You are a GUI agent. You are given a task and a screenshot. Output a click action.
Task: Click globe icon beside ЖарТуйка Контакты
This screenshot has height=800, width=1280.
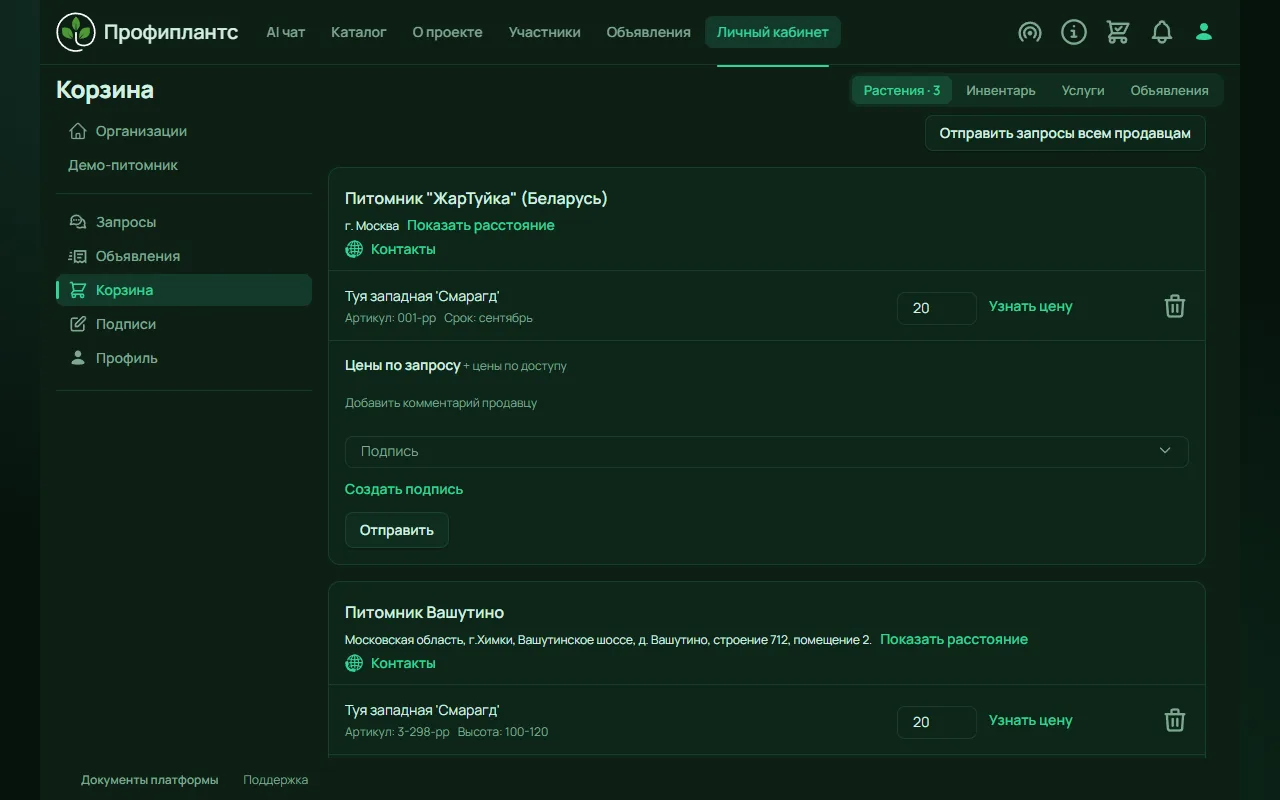point(354,249)
